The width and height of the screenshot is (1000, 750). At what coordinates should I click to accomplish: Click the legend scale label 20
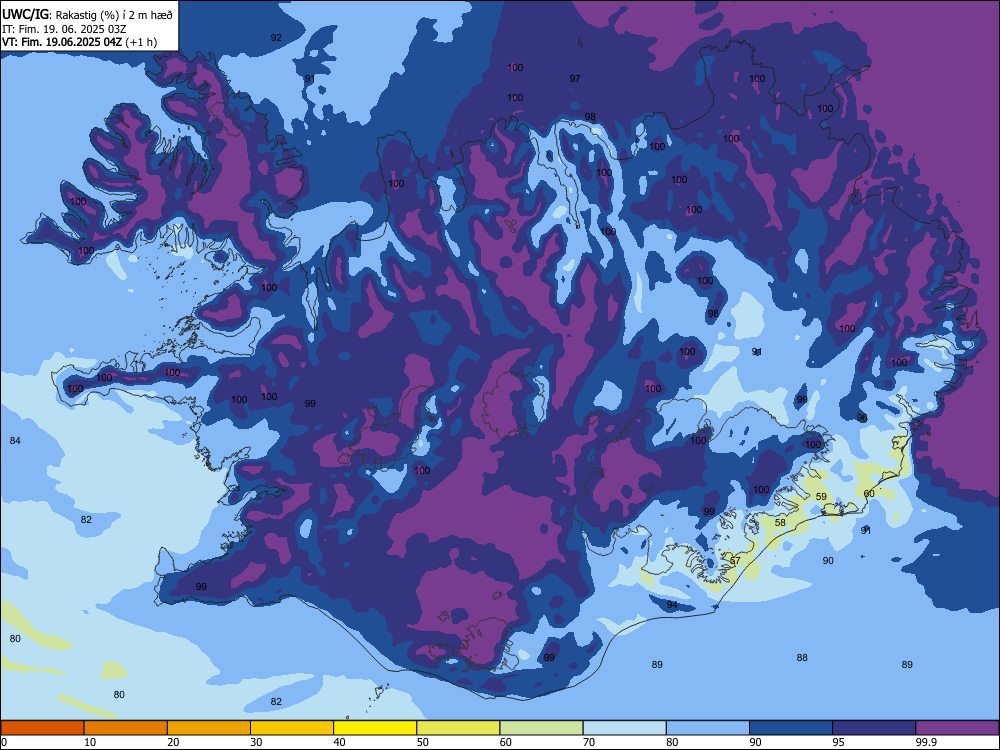(x=173, y=742)
